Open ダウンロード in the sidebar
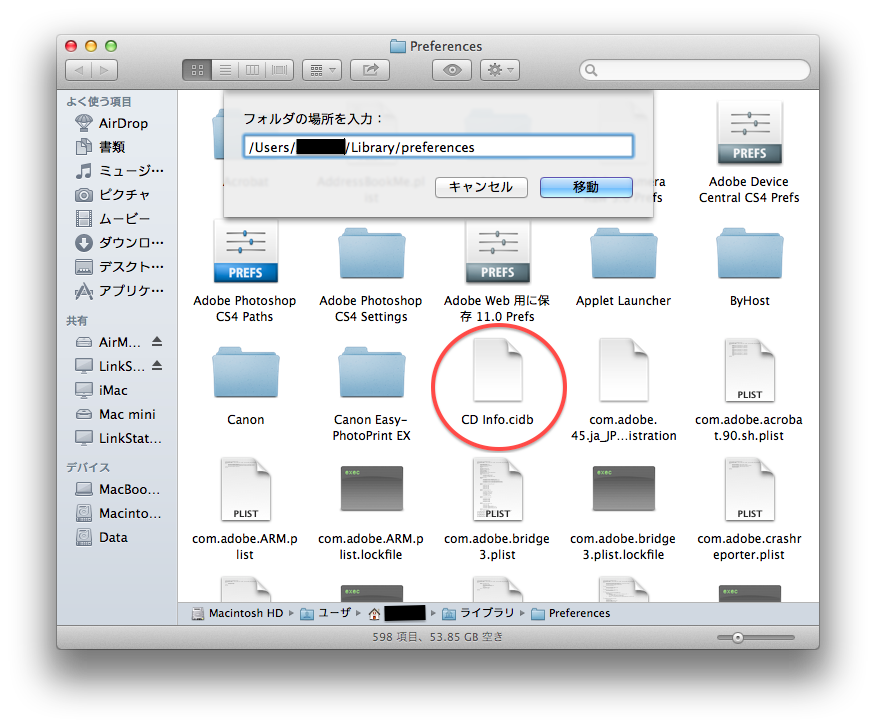876x728 pixels. tap(130, 243)
